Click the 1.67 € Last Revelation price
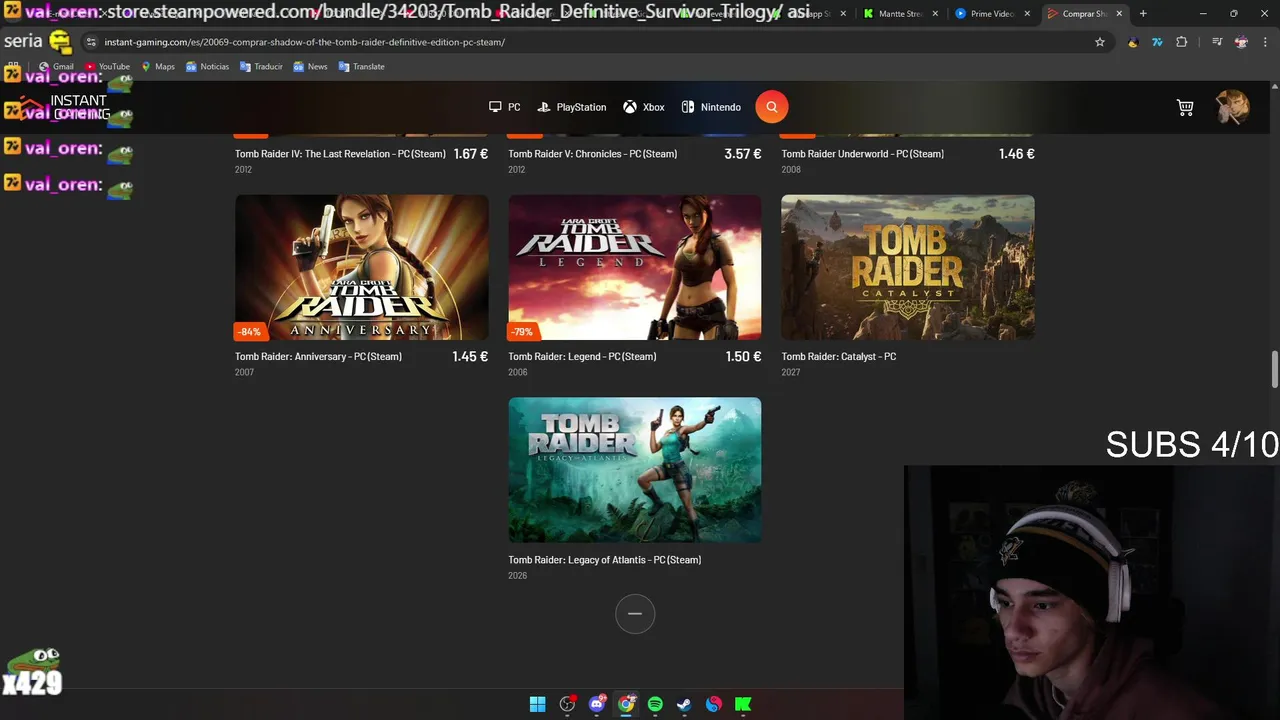Image resolution: width=1280 pixels, height=720 pixels. coord(470,154)
